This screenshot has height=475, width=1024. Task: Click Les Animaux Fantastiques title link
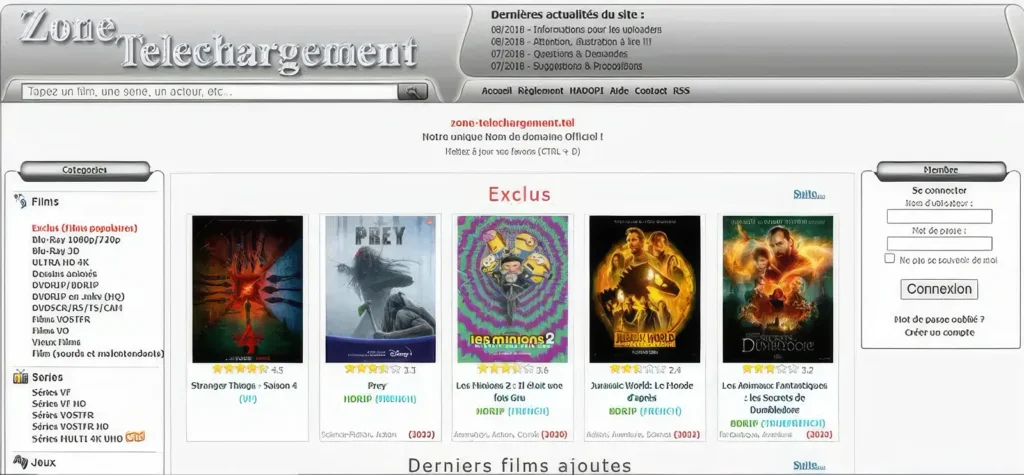pos(775,398)
